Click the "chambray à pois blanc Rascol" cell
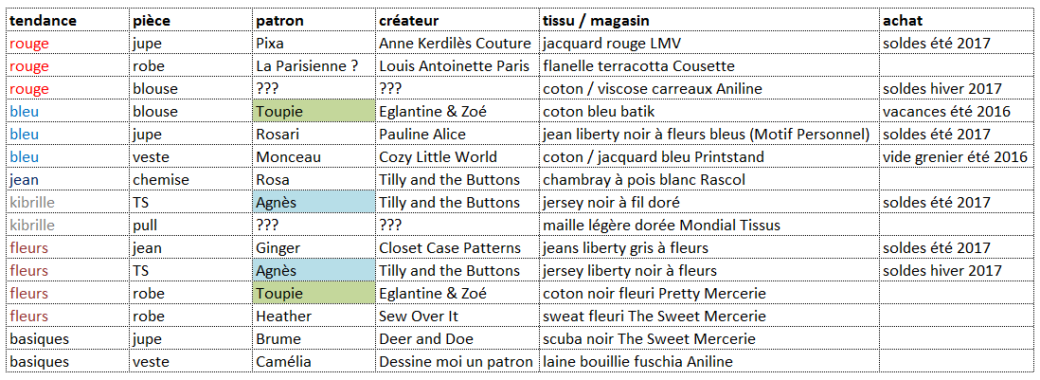 [x=710, y=179]
